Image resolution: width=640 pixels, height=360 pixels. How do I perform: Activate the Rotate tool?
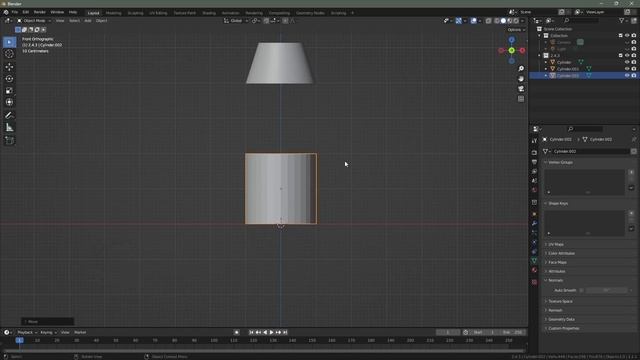pyautogui.click(x=9, y=79)
